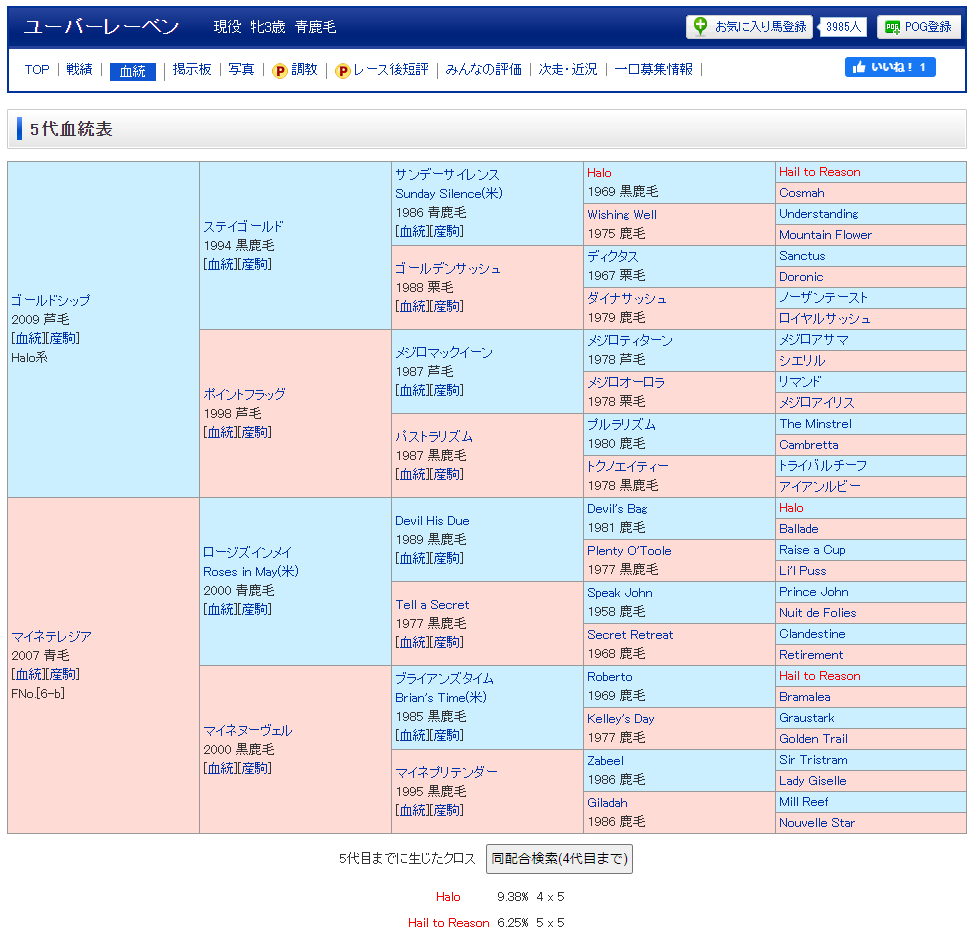Viewport: 975px width, 942px height.
Task: Open the Sunday Silence(米) link
Action: (x=448, y=193)
